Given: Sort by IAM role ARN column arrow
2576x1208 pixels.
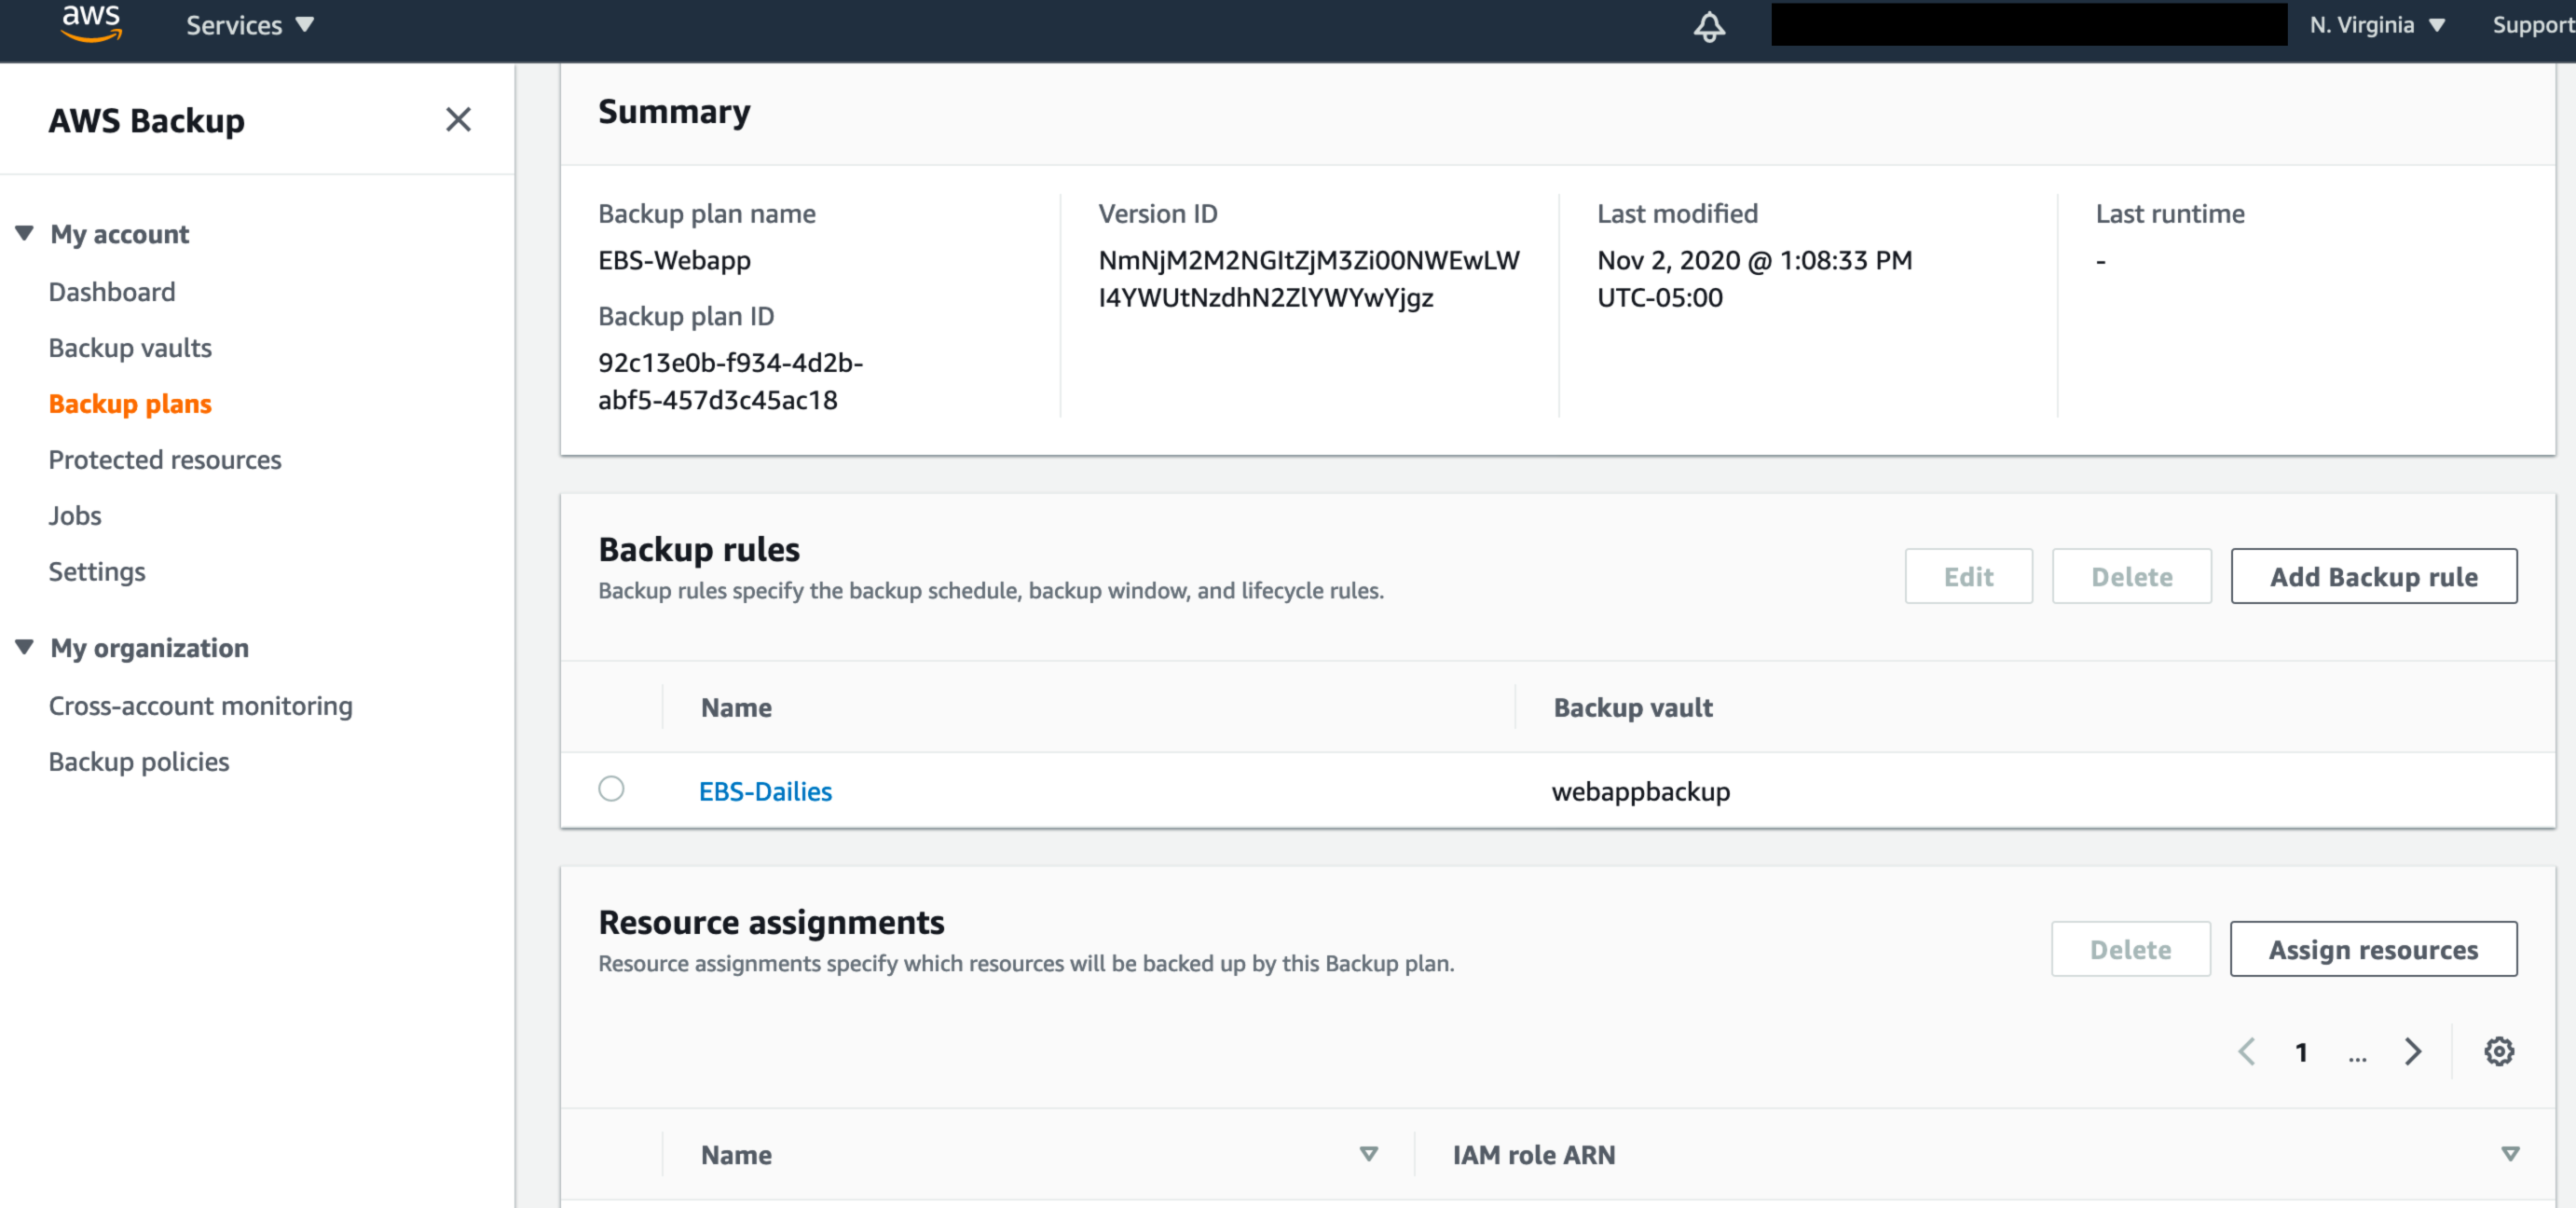Looking at the screenshot, I should (x=2509, y=1154).
